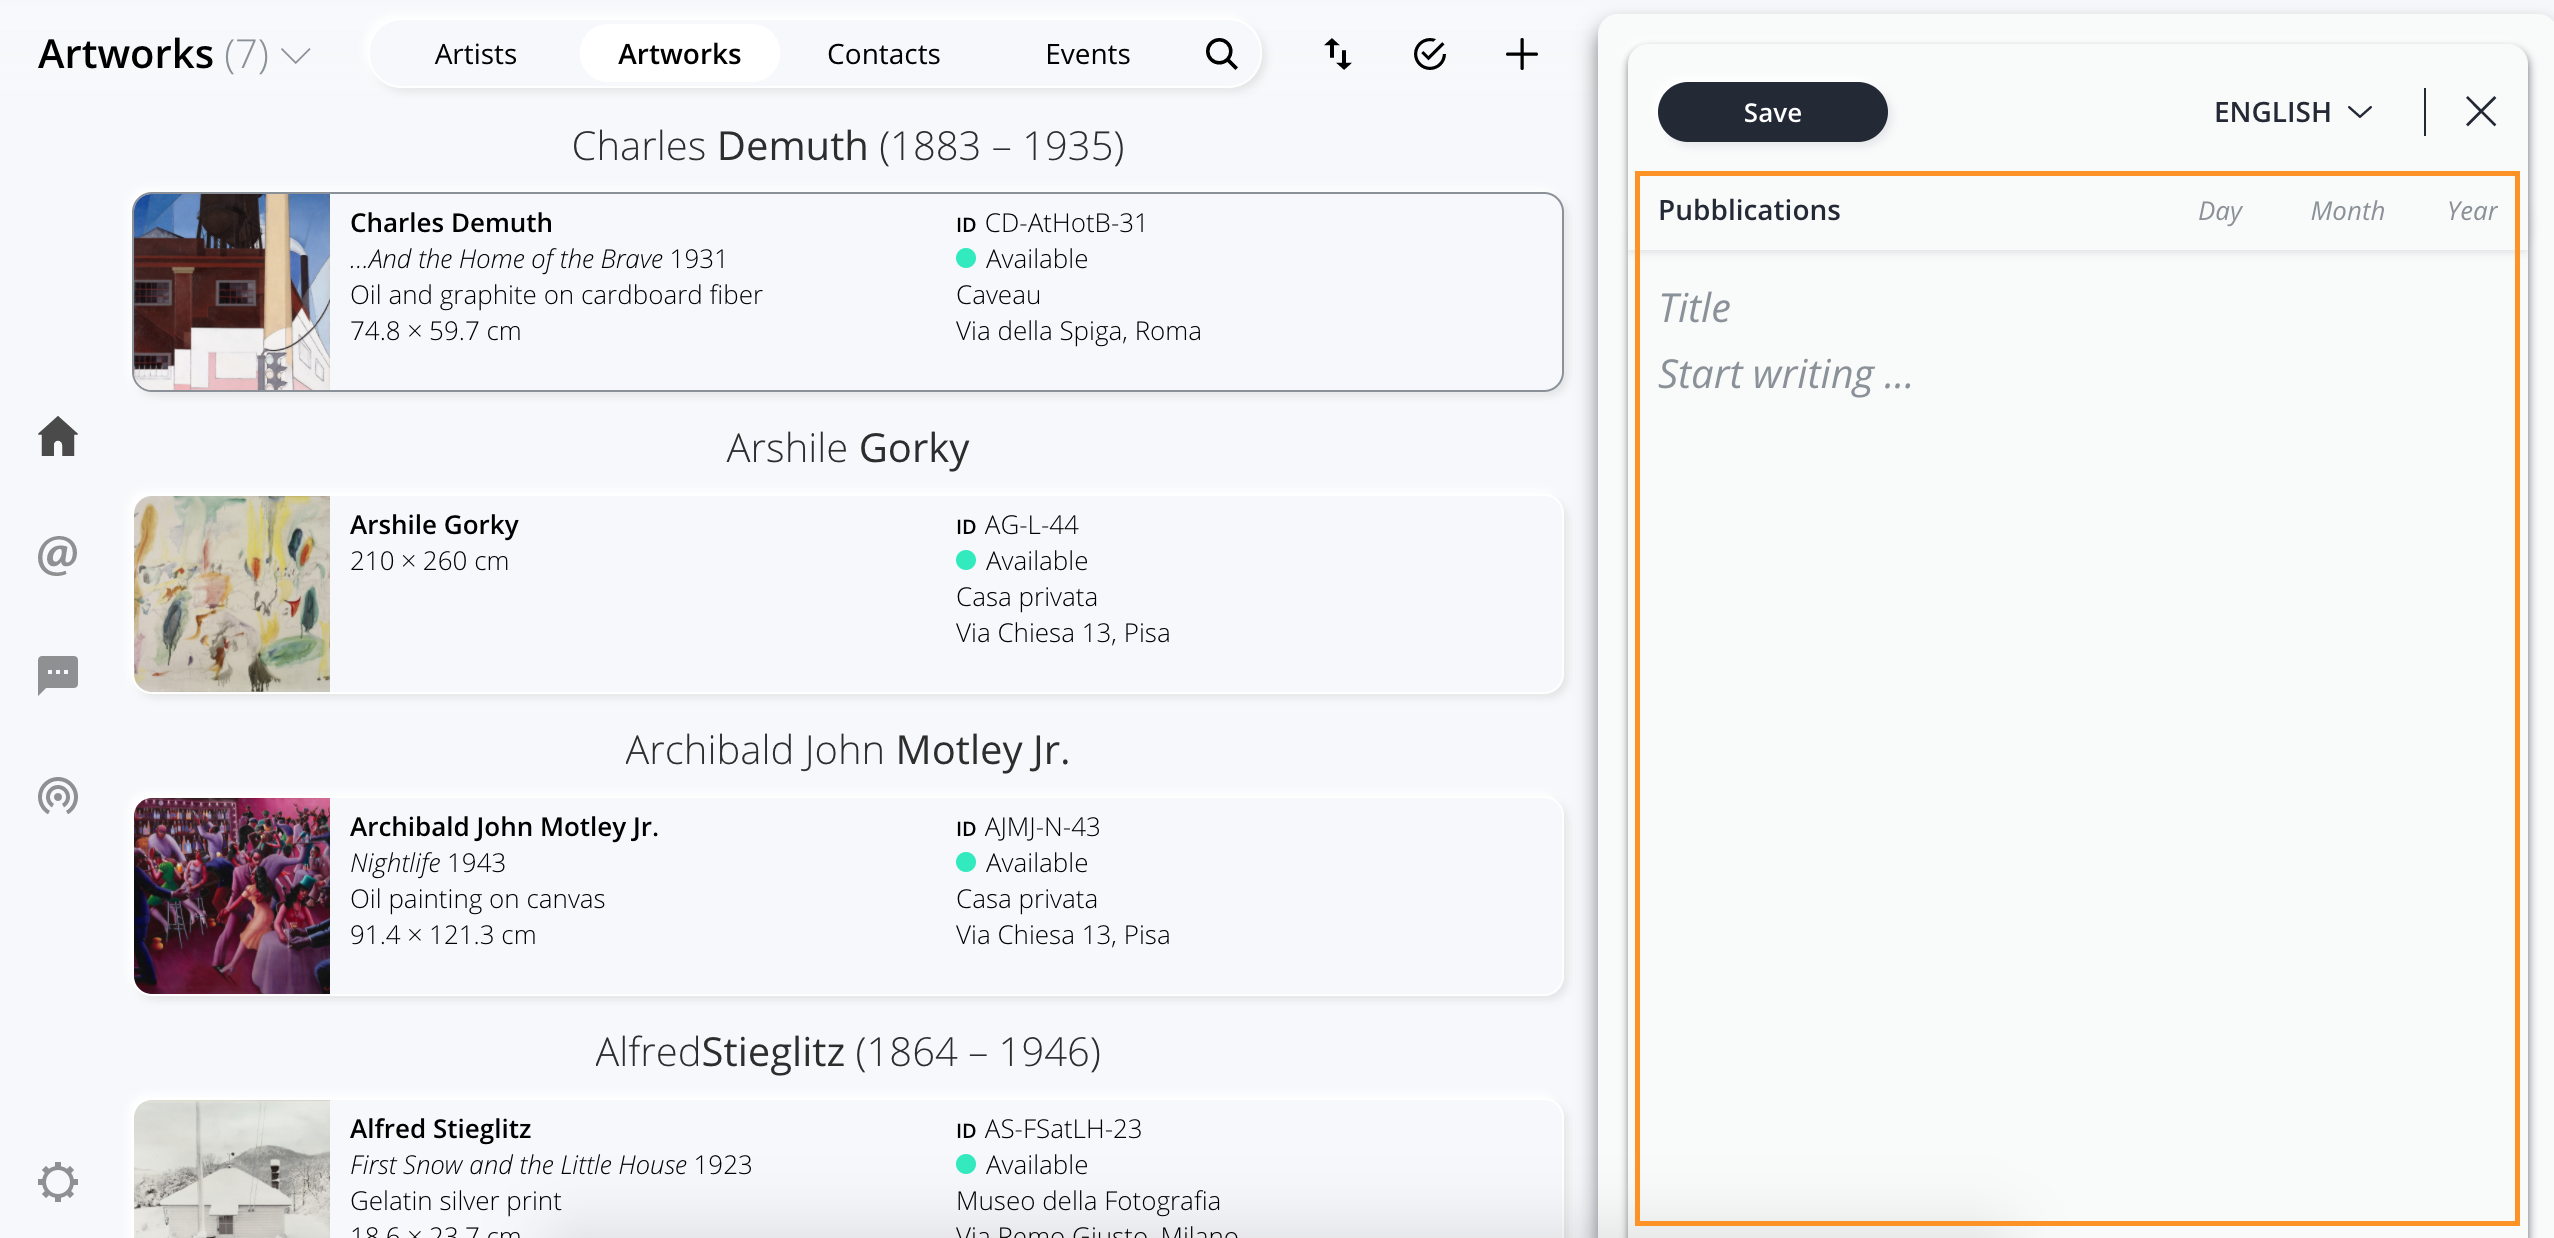Click 210 × 260 cm dimensions
Screen dimensions: 2554x1238
tap(429, 561)
